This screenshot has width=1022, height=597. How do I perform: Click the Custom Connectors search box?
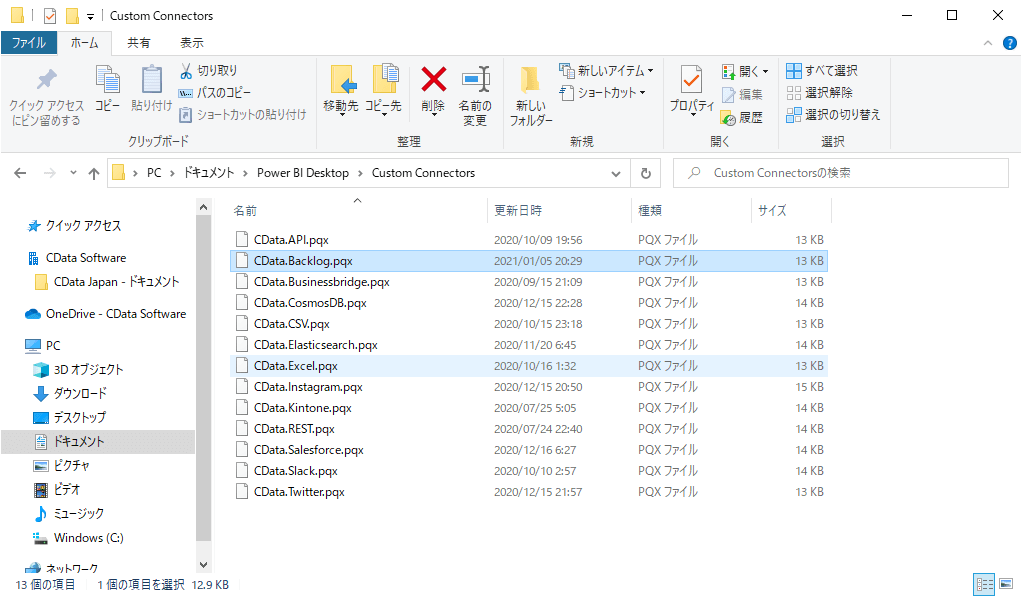(x=841, y=173)
